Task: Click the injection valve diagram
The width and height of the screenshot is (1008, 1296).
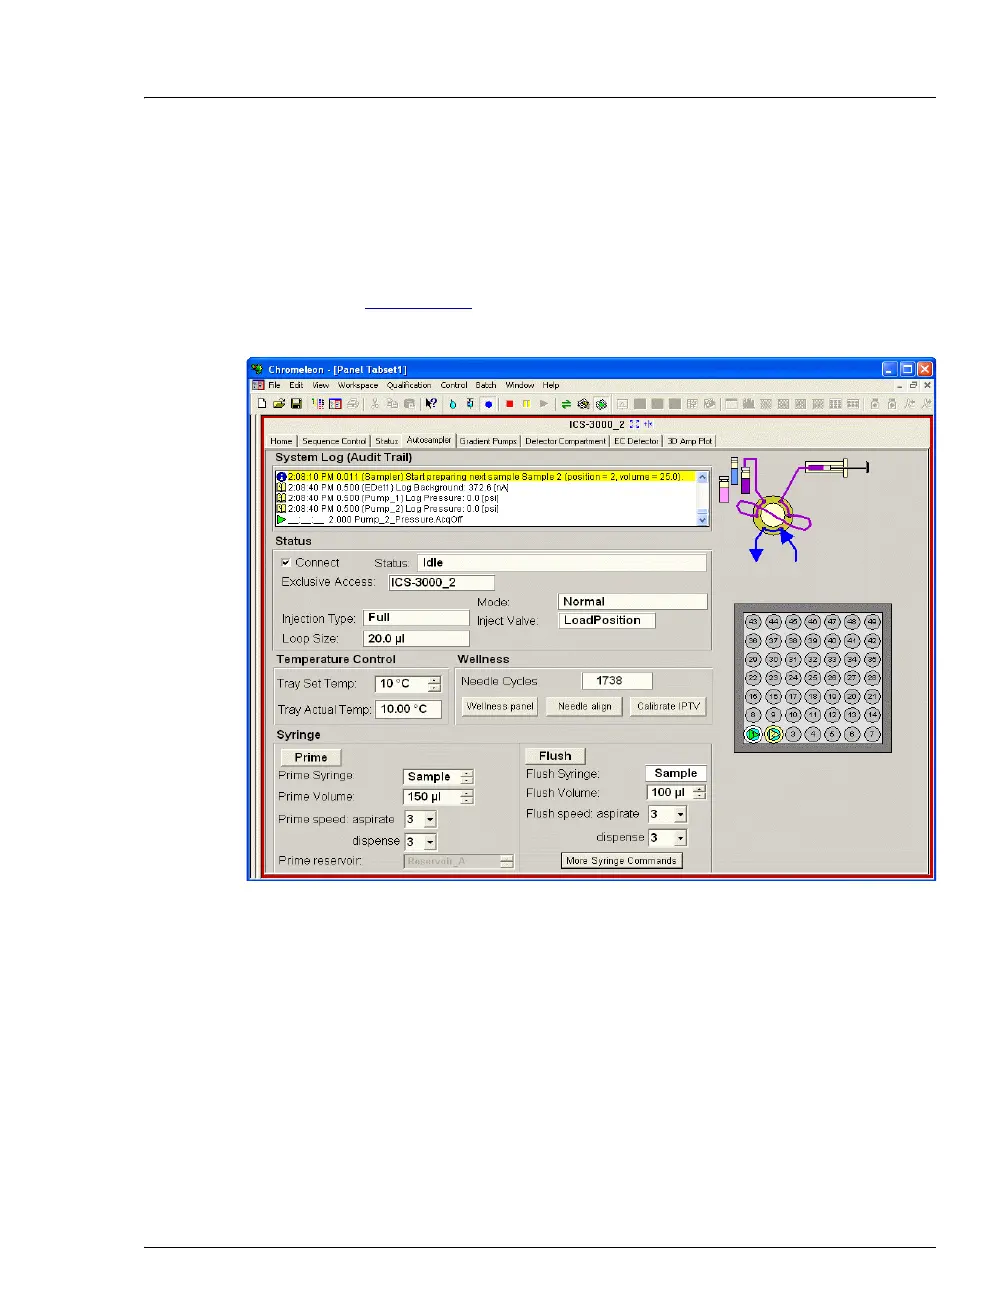Action: click(x=772, y=515)
